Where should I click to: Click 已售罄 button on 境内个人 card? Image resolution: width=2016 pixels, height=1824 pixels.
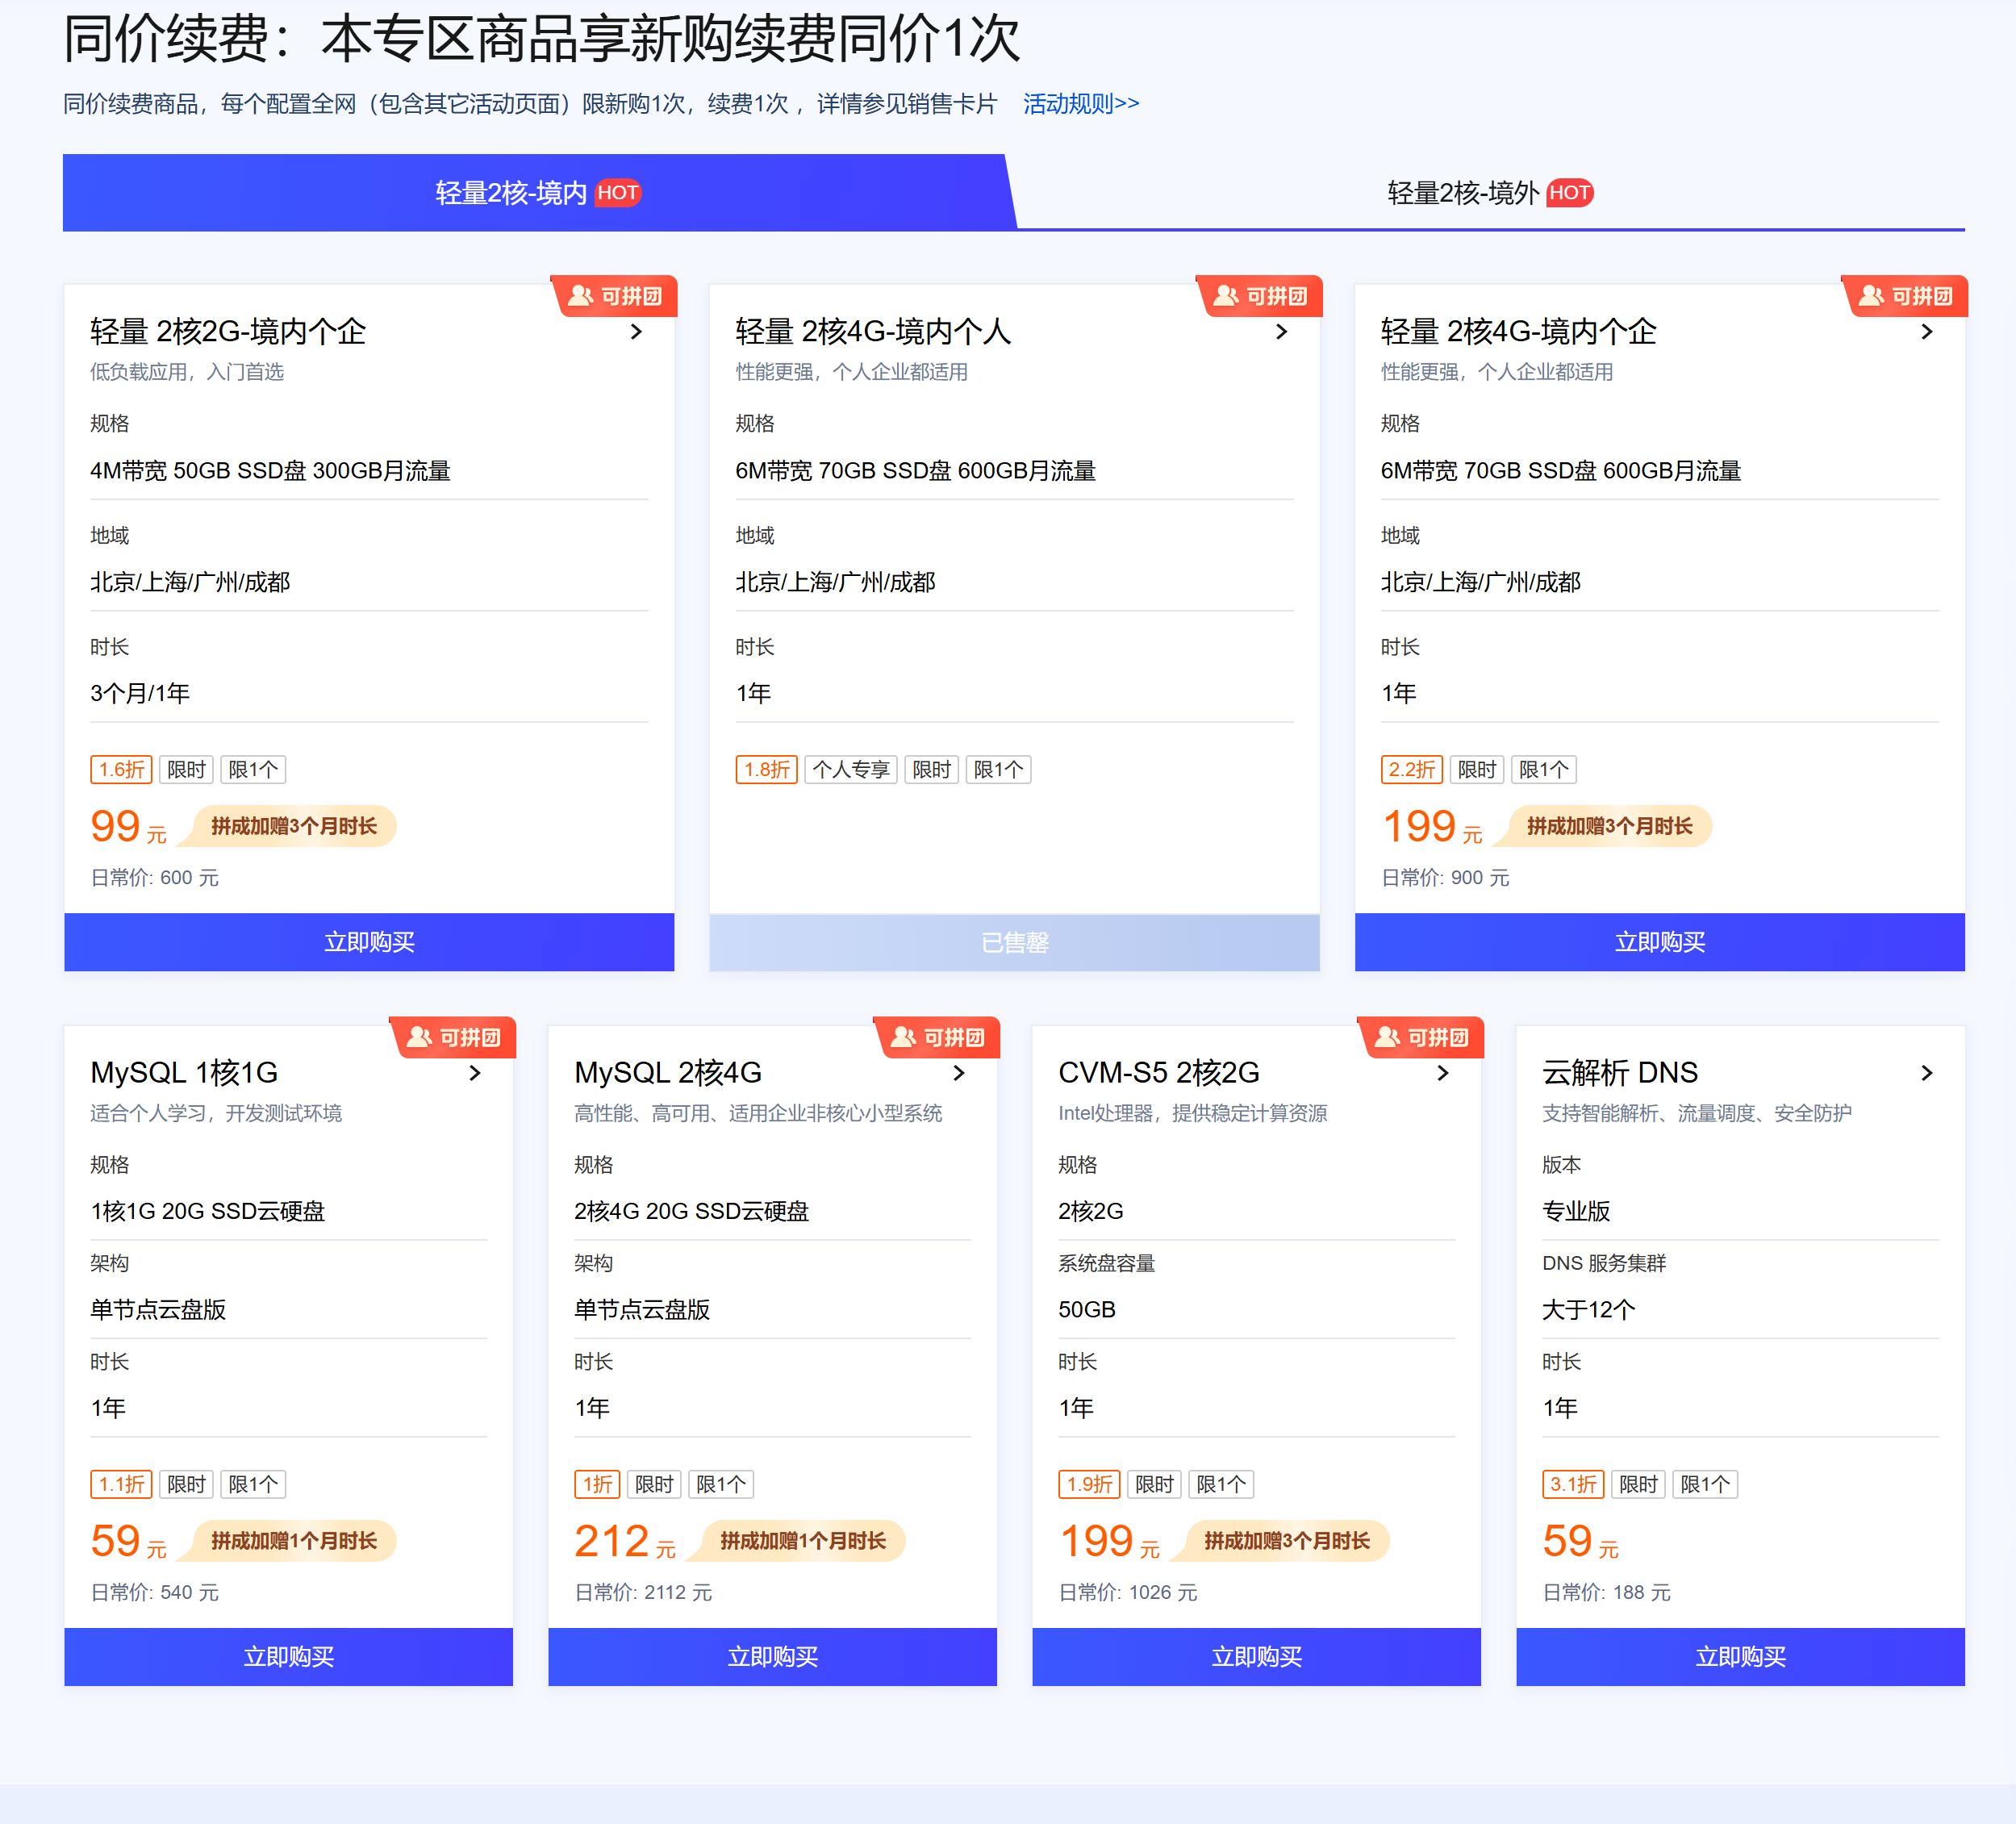[x=1014, y=942]
